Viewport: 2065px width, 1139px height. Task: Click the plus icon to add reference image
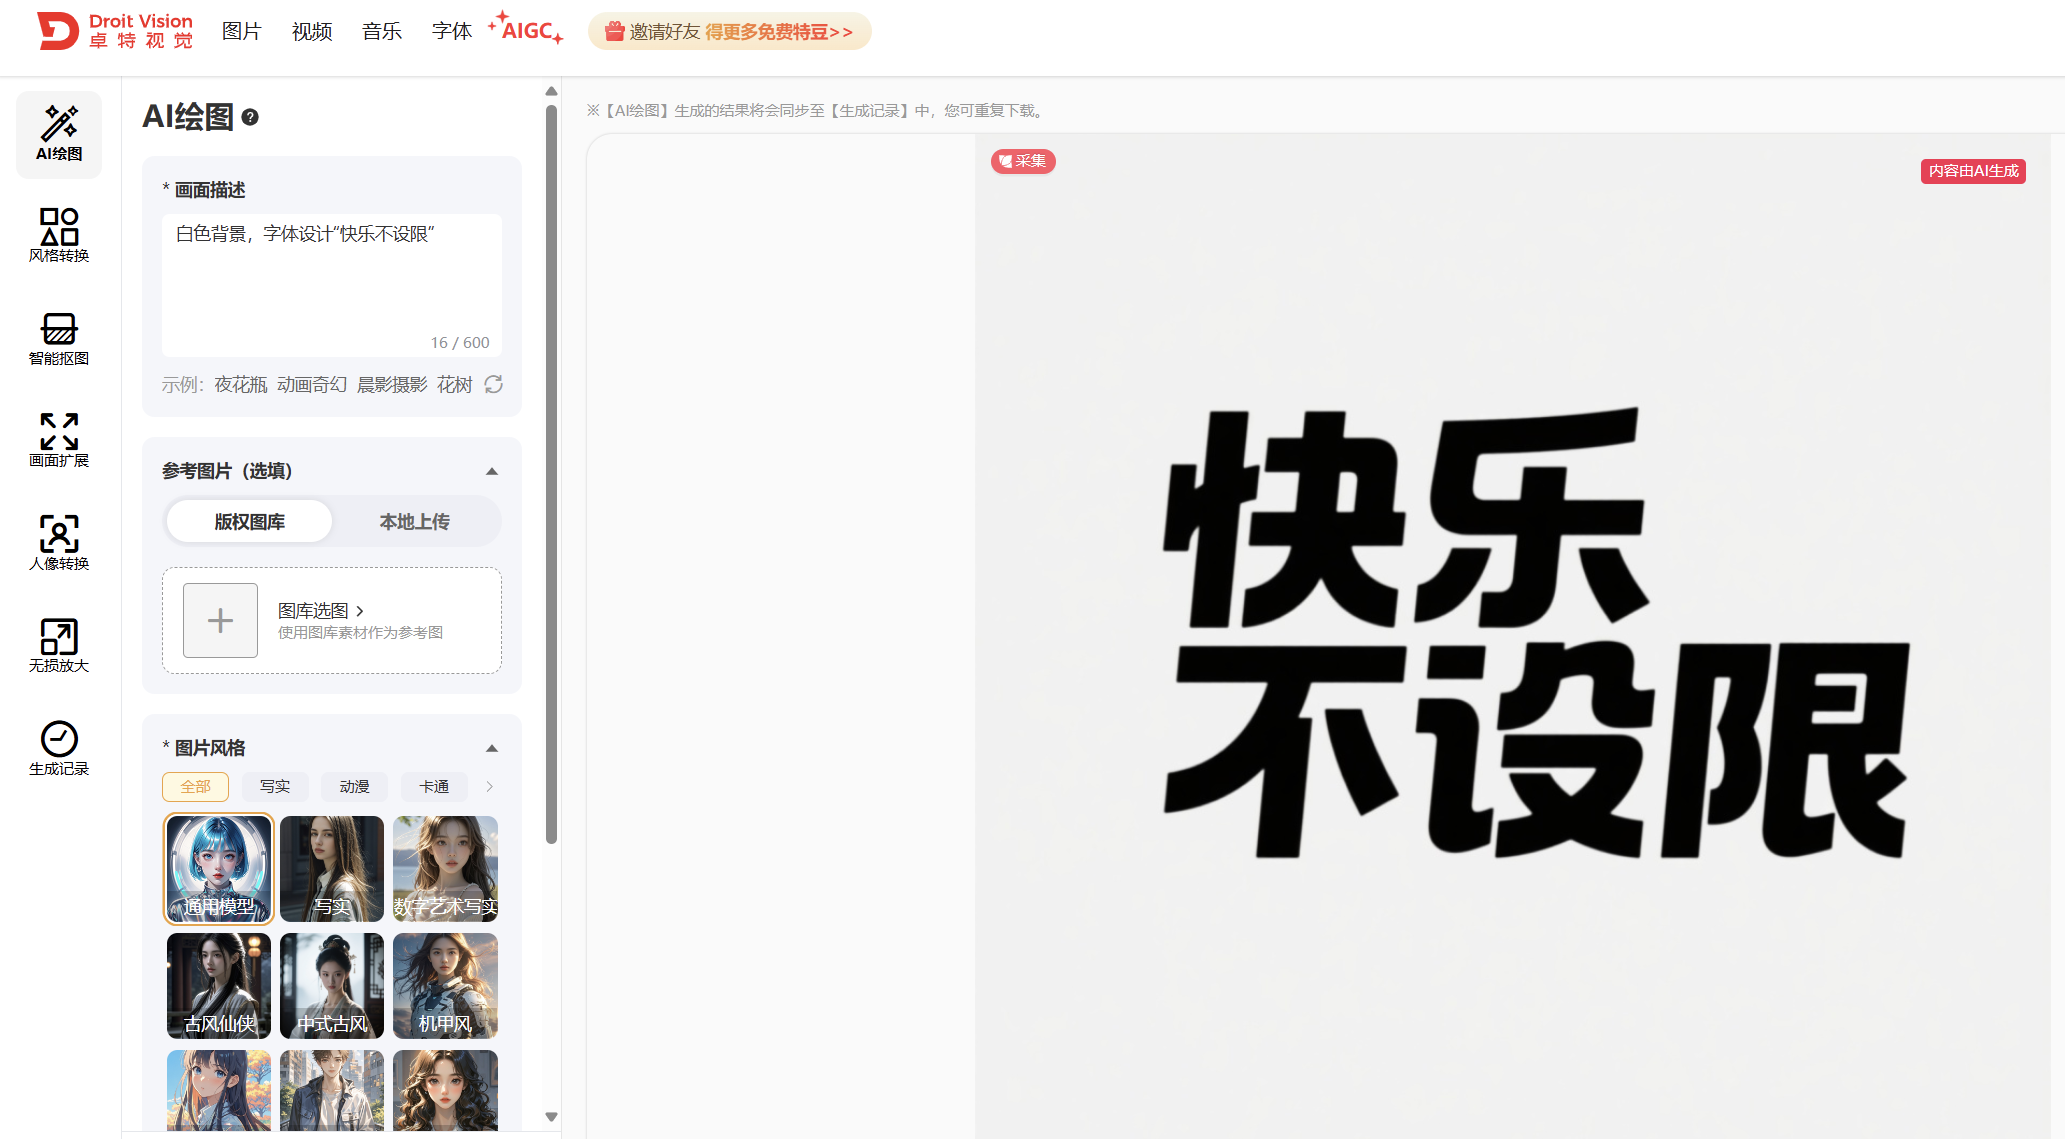(x=220, y=620)
